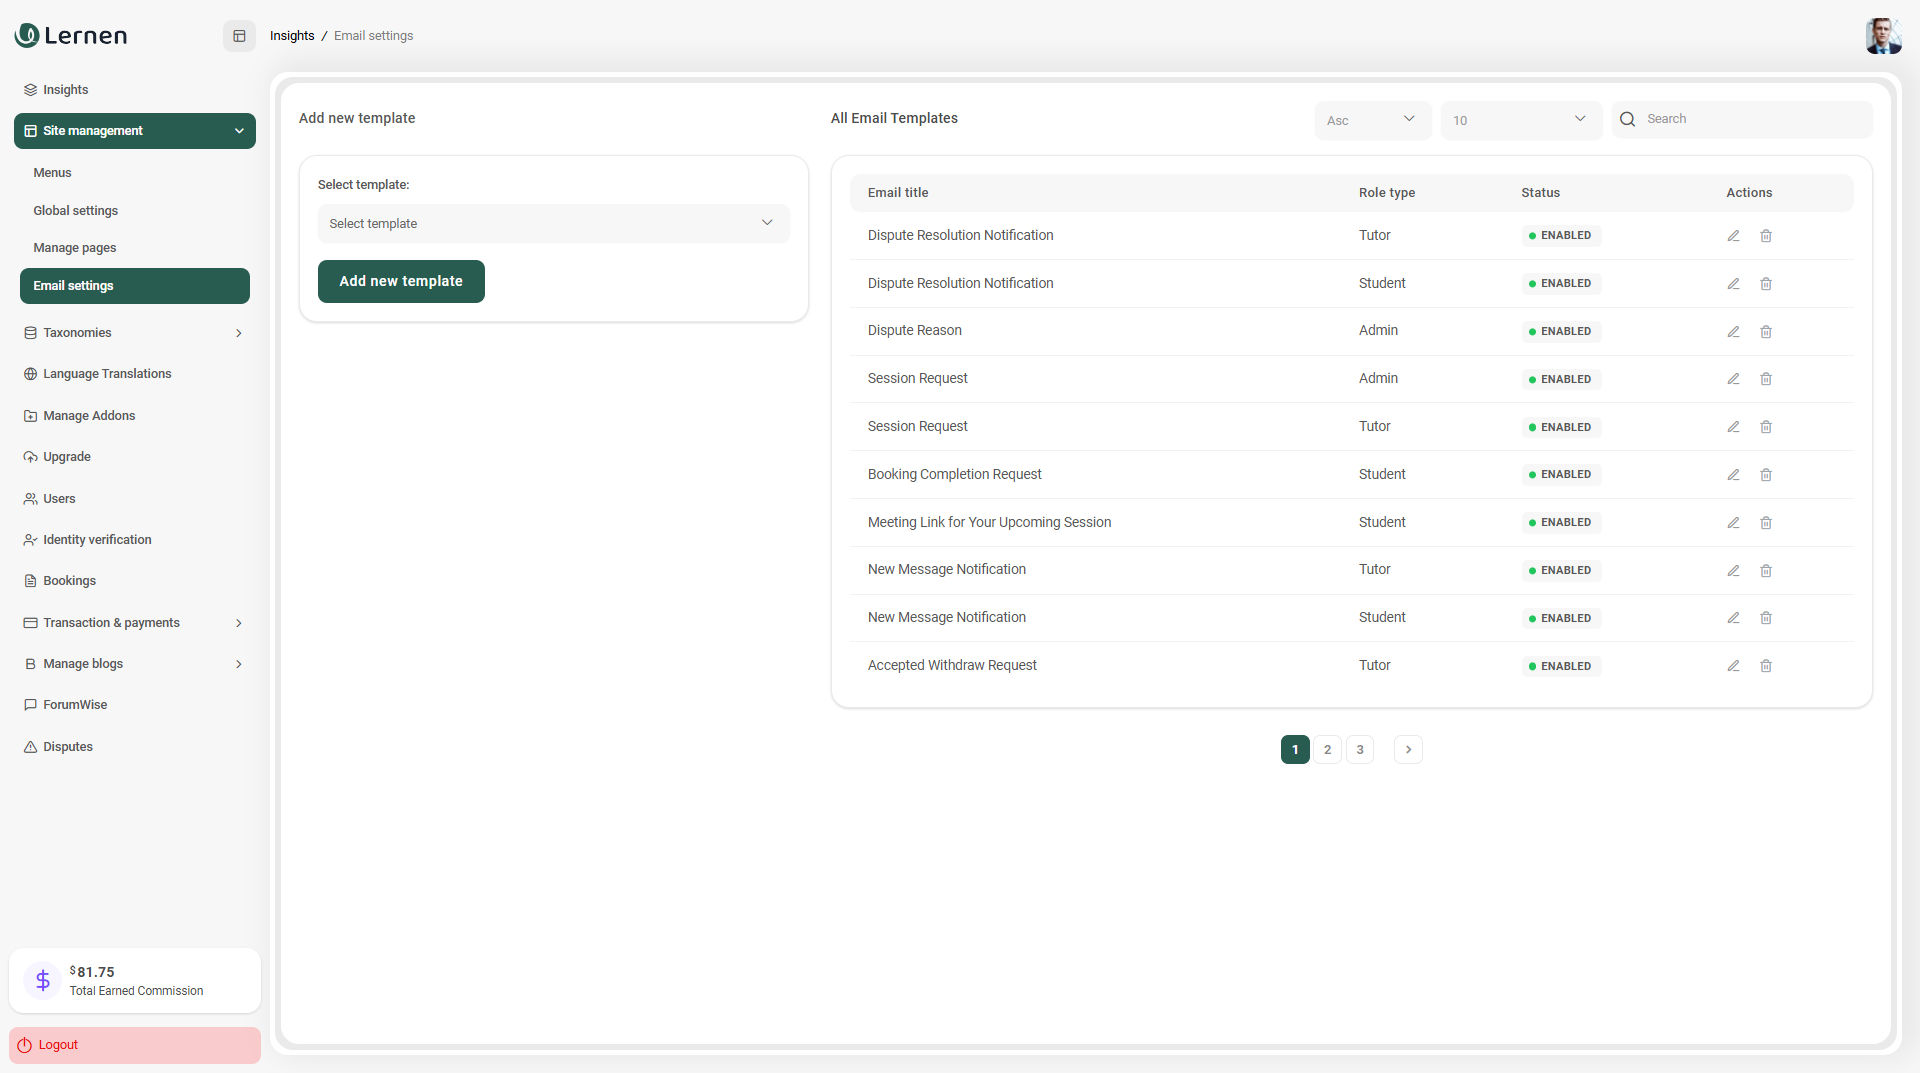
Task: Click the pencil icon for Accepted Withdraw Request
Action: (x=1733, y=666)
